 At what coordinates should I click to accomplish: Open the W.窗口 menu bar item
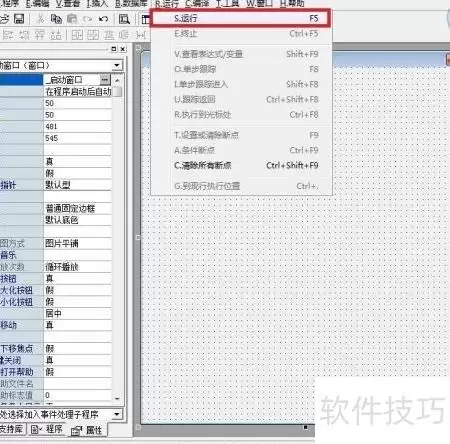[260, 4]
